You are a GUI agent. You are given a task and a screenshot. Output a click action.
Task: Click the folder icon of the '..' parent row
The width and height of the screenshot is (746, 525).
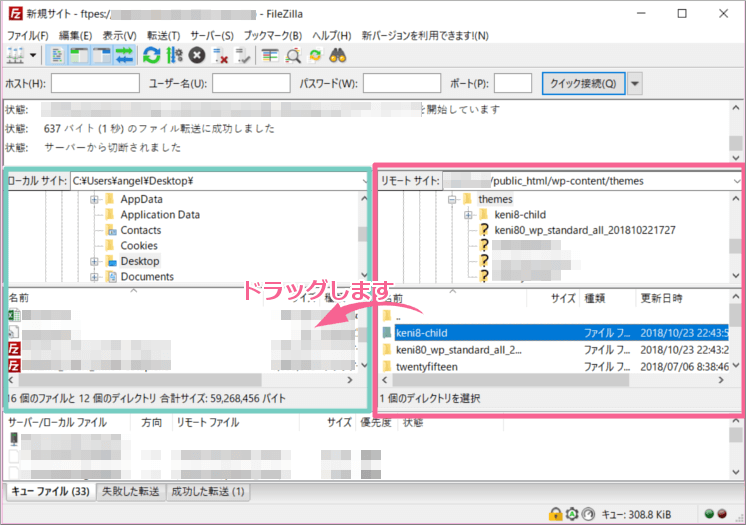coord(387,316)
